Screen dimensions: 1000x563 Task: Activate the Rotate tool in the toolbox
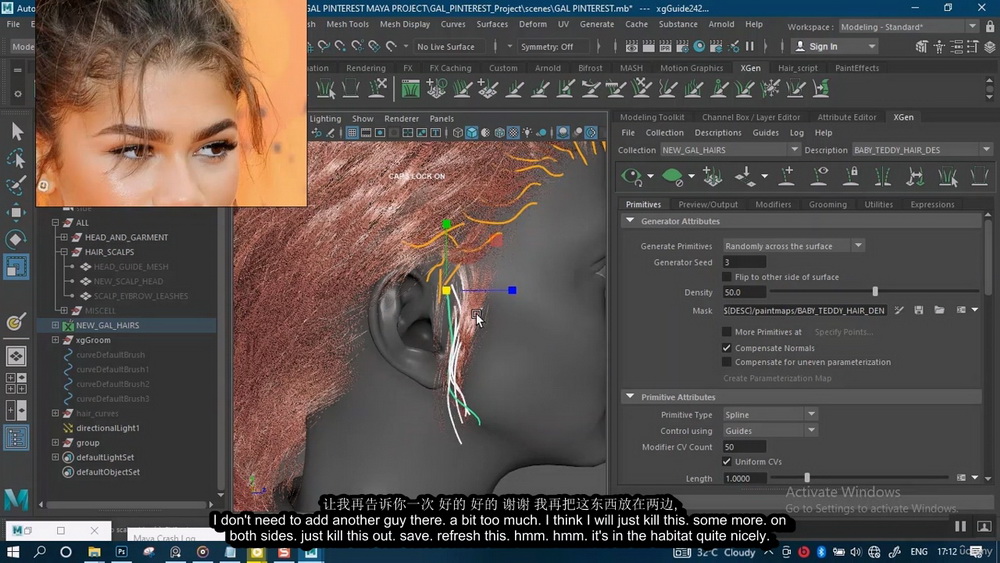(17, 239)
